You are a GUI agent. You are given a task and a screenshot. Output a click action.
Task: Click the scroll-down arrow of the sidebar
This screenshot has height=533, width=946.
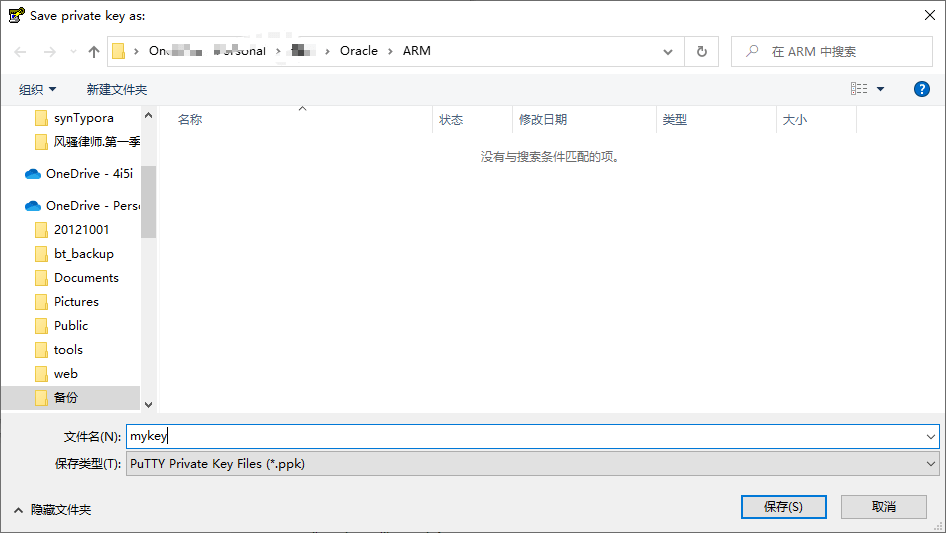(x=148, y=404)
